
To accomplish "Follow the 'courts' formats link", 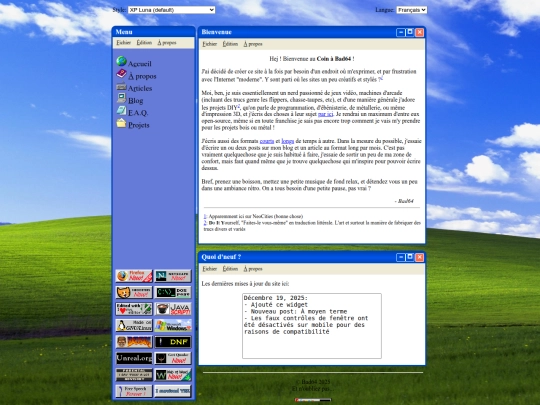I will pyautogui.click(x=267, y=141).
